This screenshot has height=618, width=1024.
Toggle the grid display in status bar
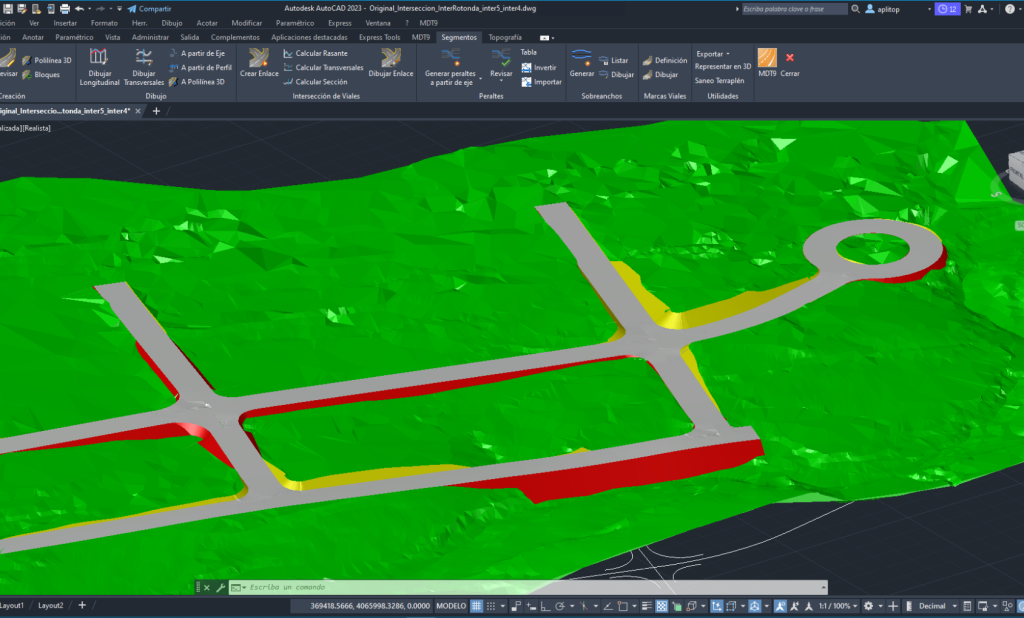tap(477, 606)
